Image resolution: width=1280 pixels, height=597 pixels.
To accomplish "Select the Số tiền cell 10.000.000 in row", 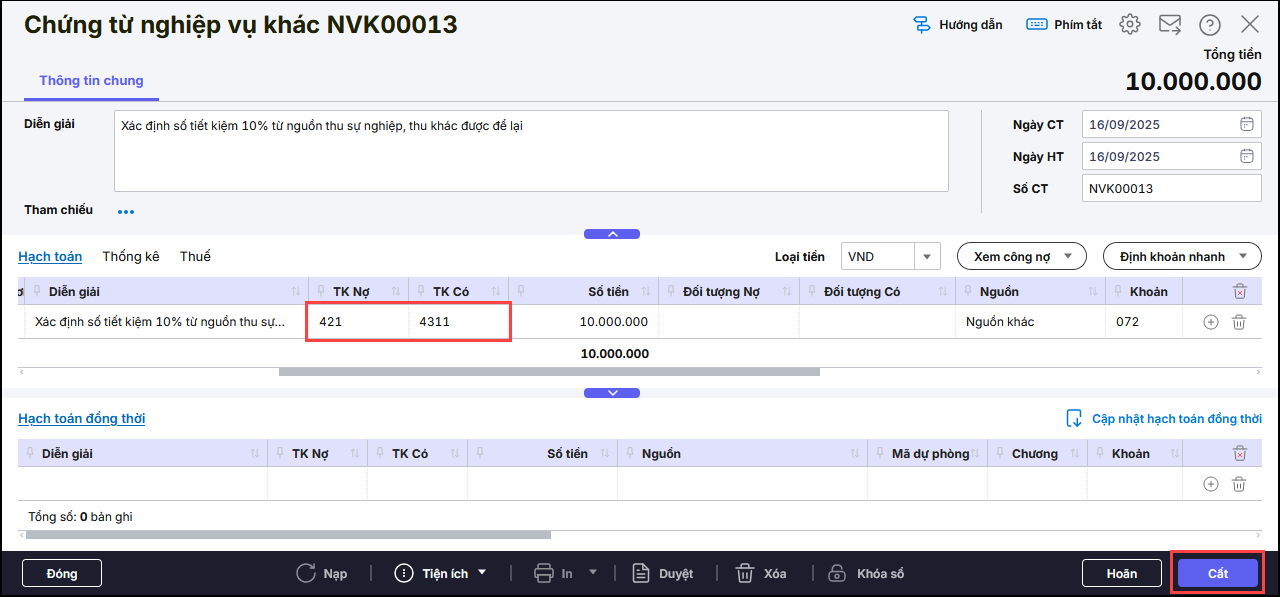I will [584, 322].
